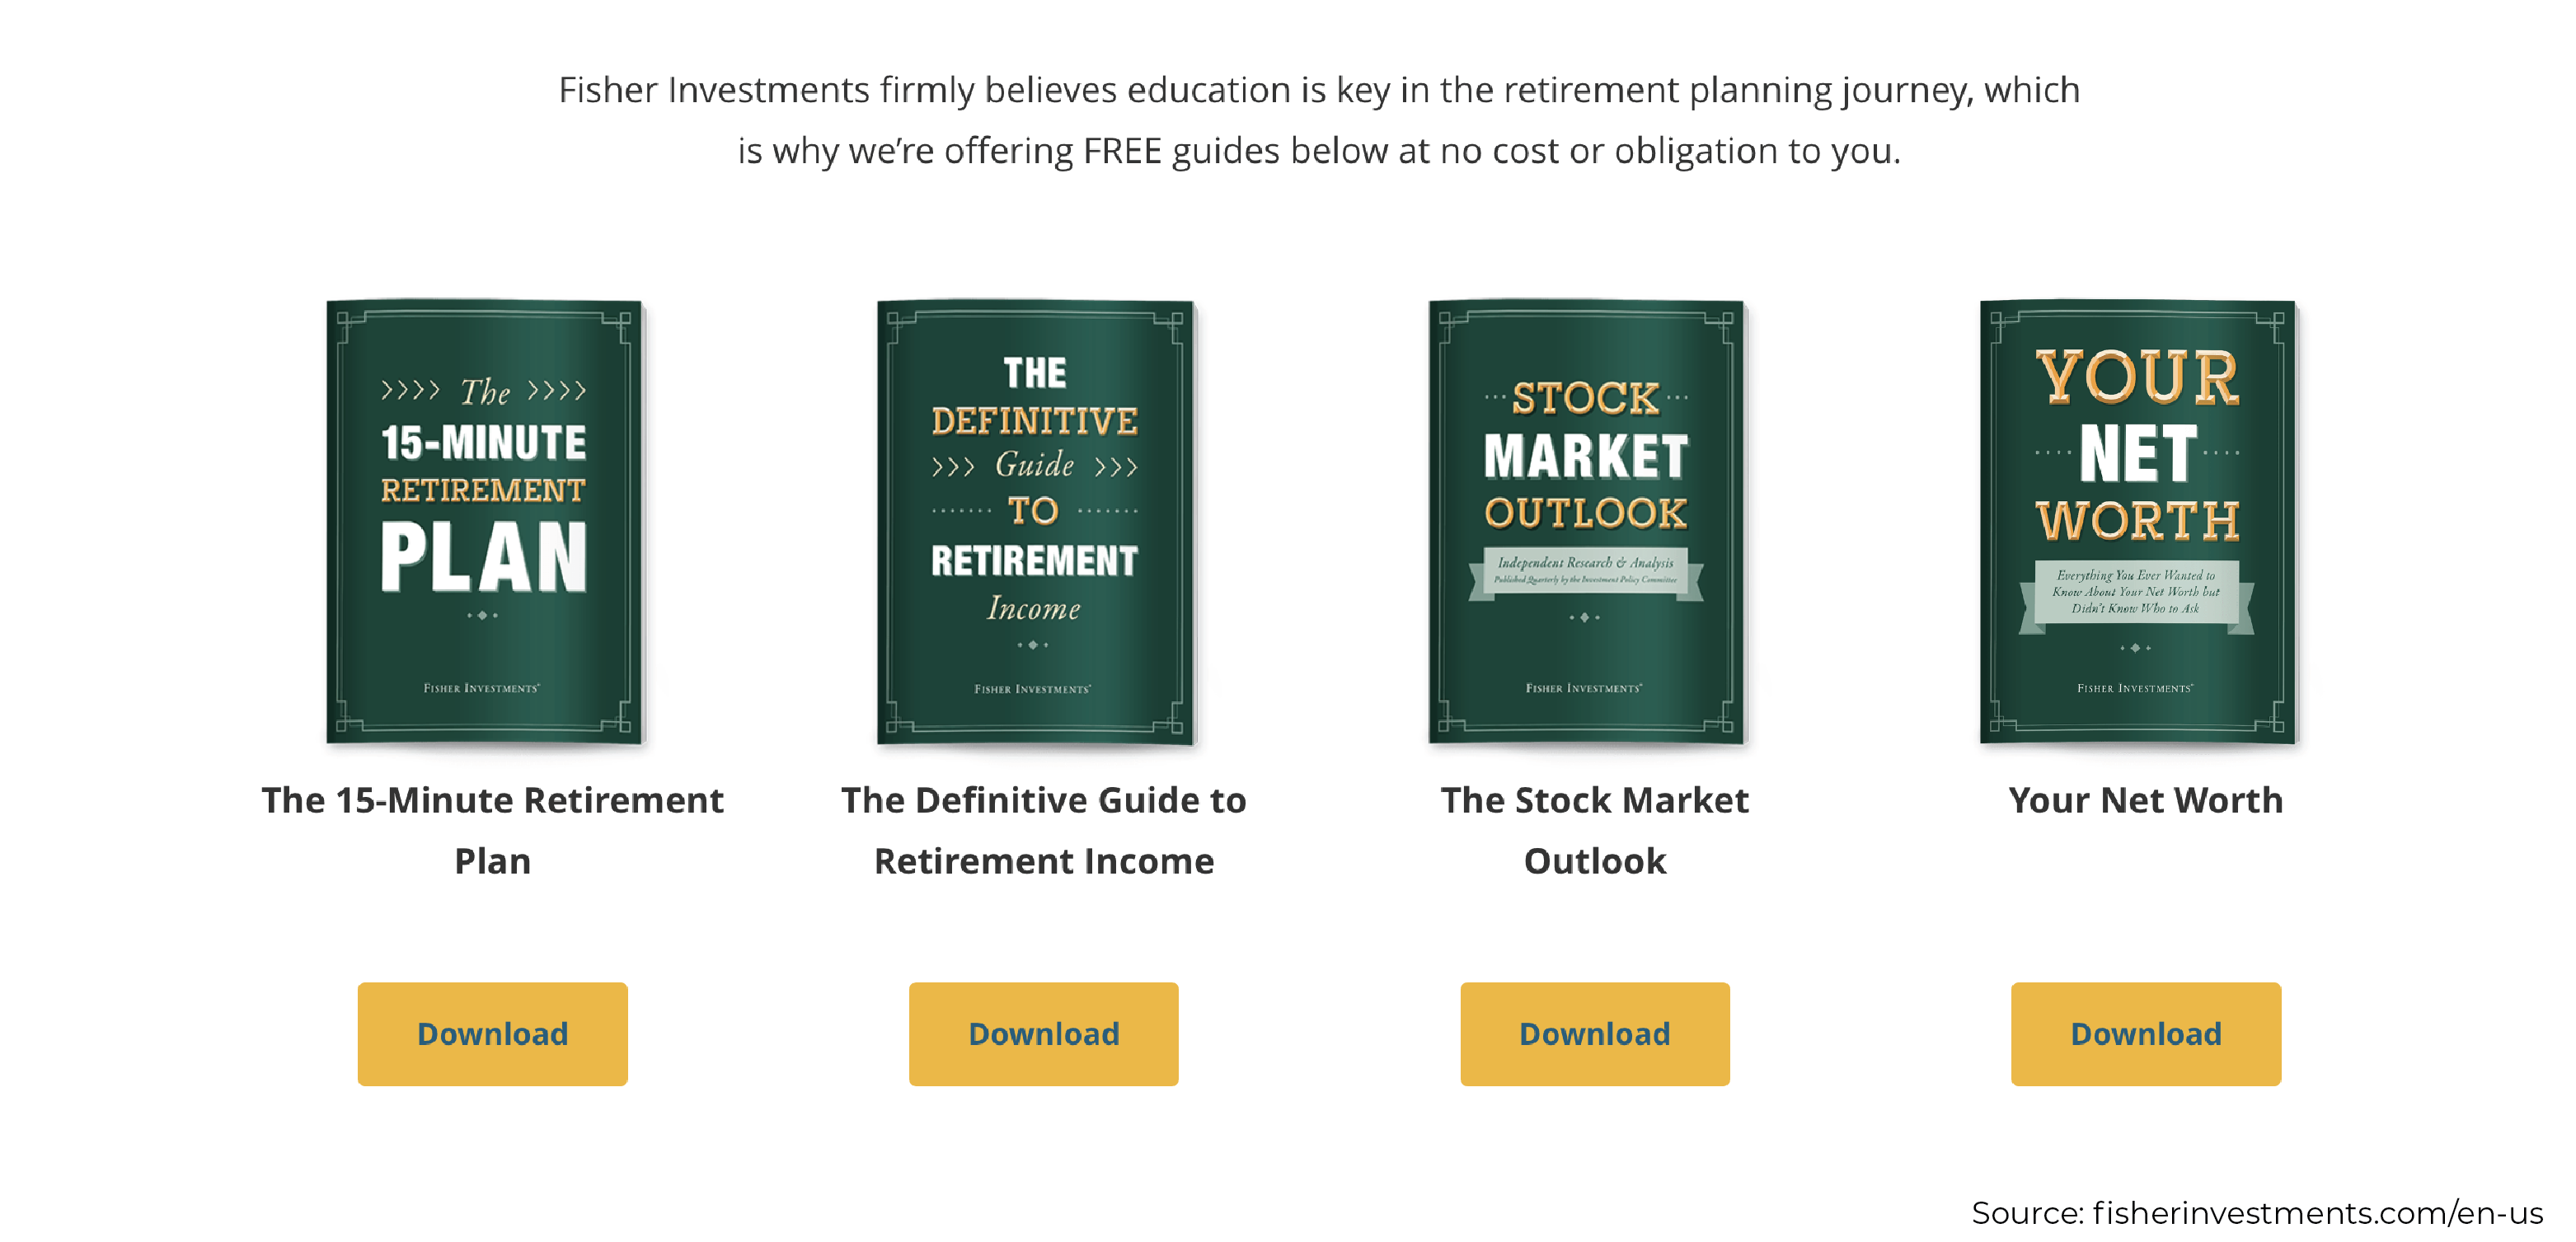2576x1242 pixels.
Task: Click the 'The 15-Minute Retirement Plan' title text
Action: pyautogui.click(x=492, y=830)
